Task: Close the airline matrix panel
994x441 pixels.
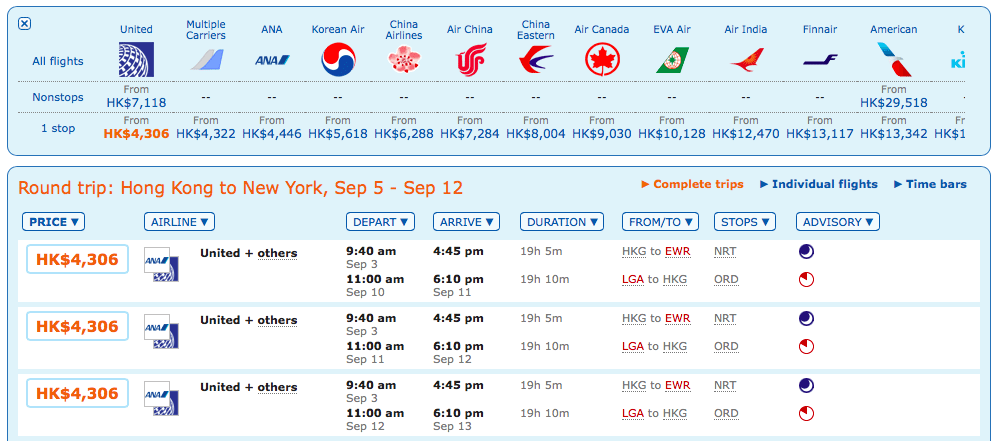Action: tap(25, 24)
